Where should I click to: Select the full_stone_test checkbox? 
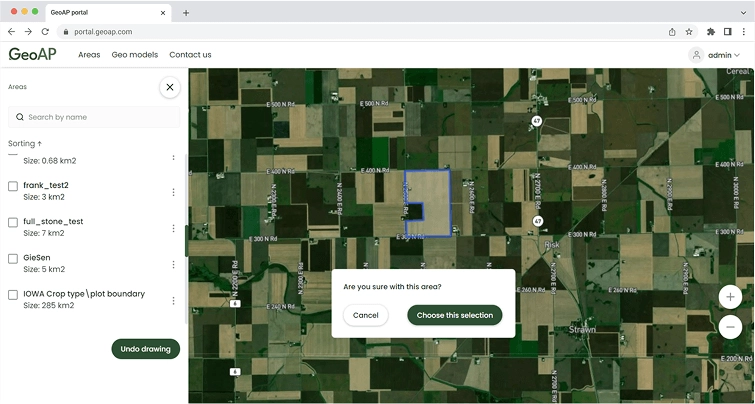[13, 222]
